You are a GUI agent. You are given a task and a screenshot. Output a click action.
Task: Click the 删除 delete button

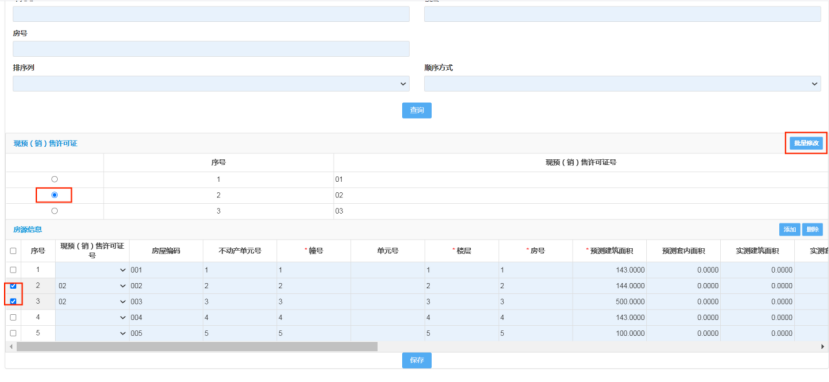812,229
